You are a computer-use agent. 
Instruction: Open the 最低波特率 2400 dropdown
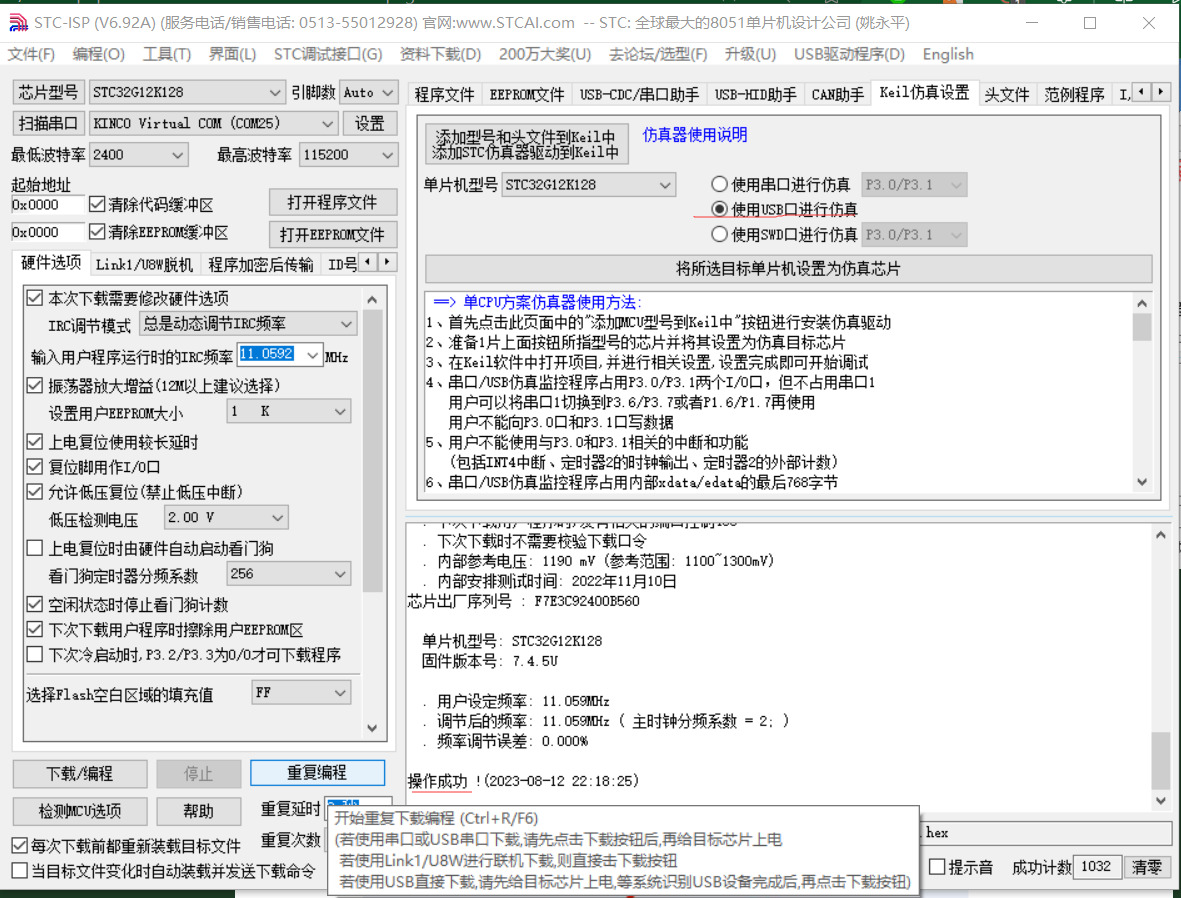click(x=139, y=154)
